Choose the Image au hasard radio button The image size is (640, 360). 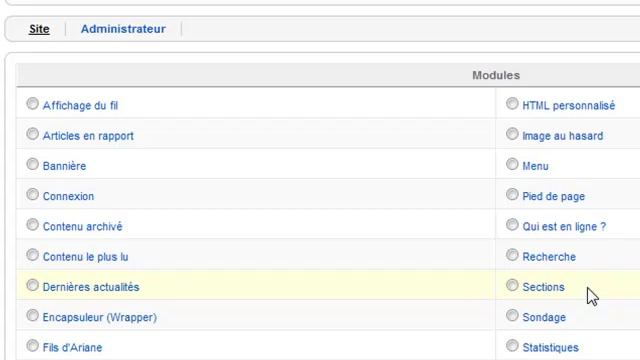coord(512,134)
